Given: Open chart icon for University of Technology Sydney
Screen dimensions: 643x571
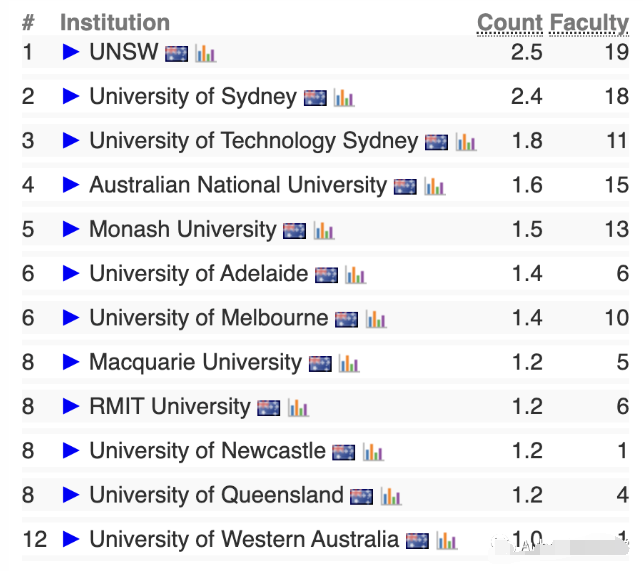Looking at the screenshot, I should [x=465, y=142].
